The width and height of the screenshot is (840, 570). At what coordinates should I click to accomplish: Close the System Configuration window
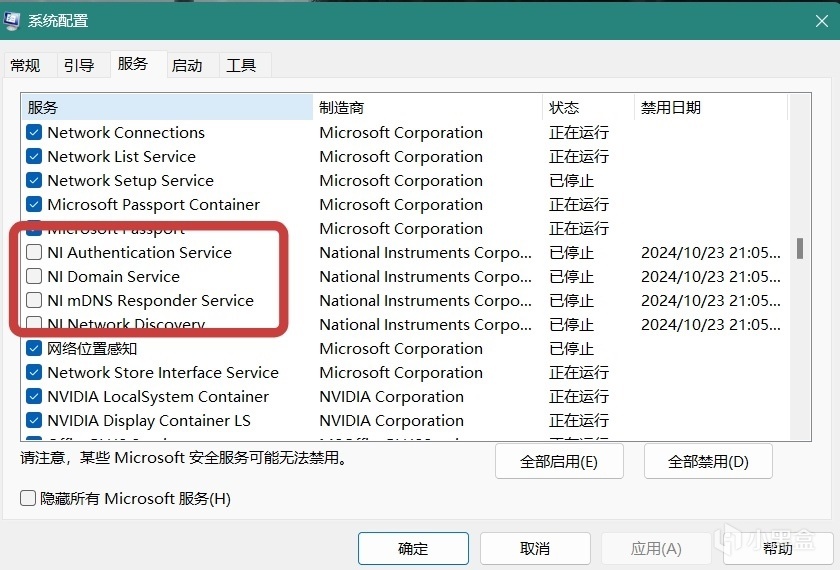(820, 19)
